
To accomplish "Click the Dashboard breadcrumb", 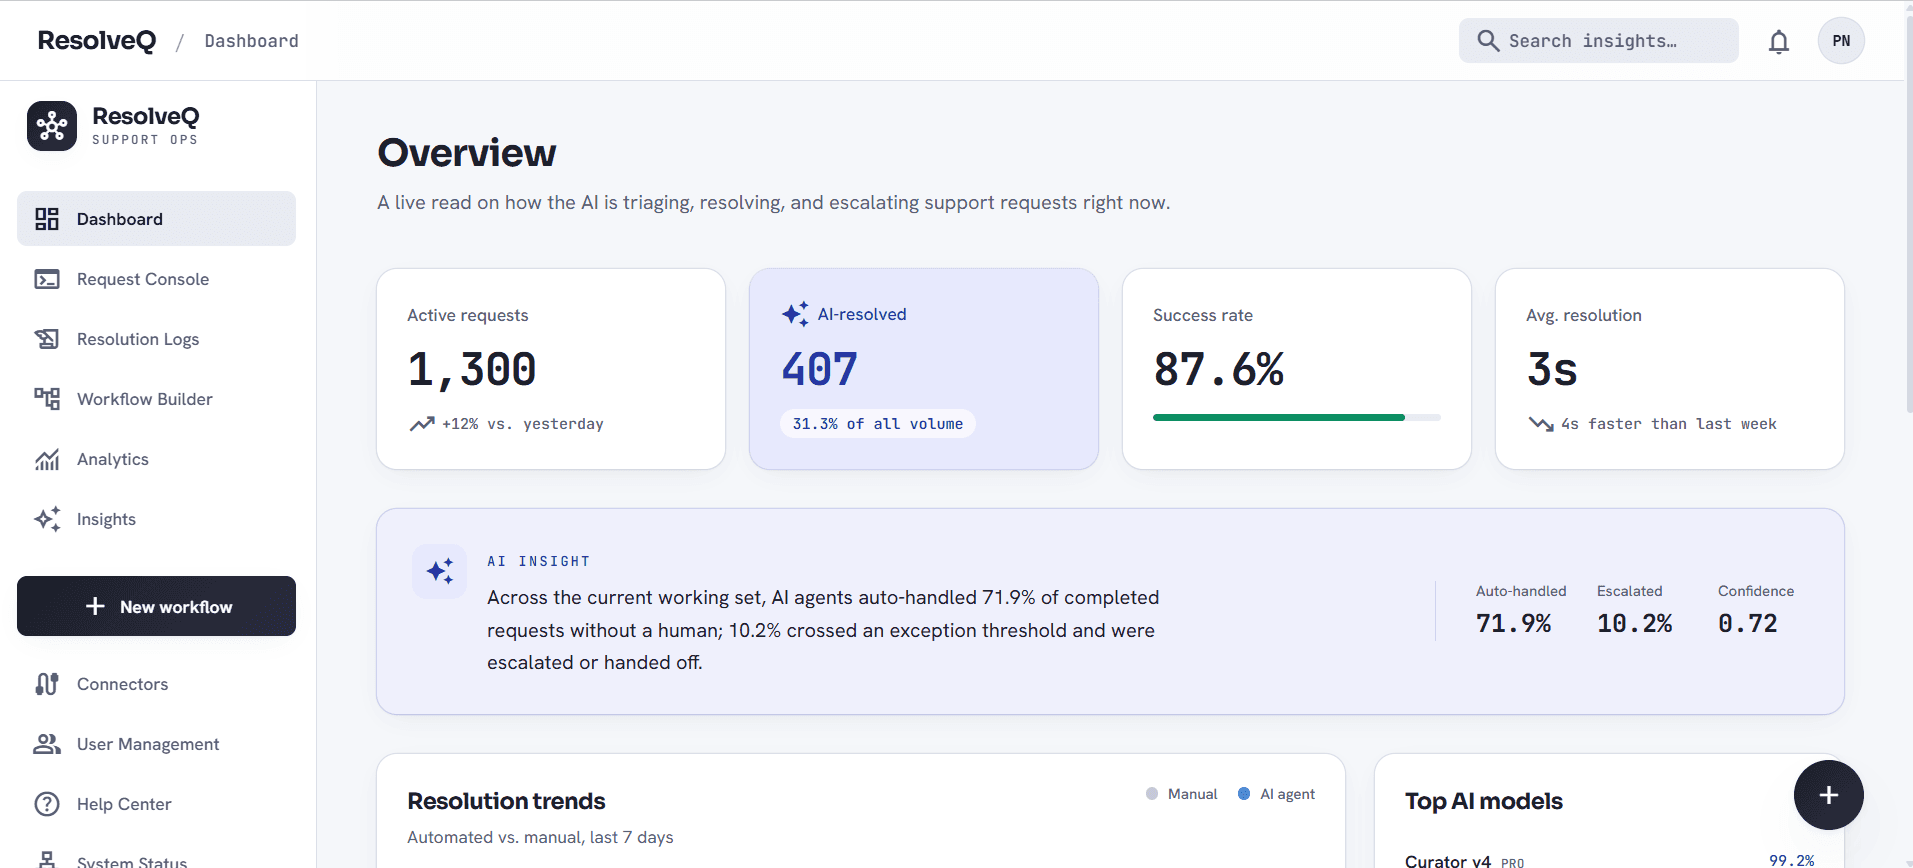I will [x=251, y=41].
